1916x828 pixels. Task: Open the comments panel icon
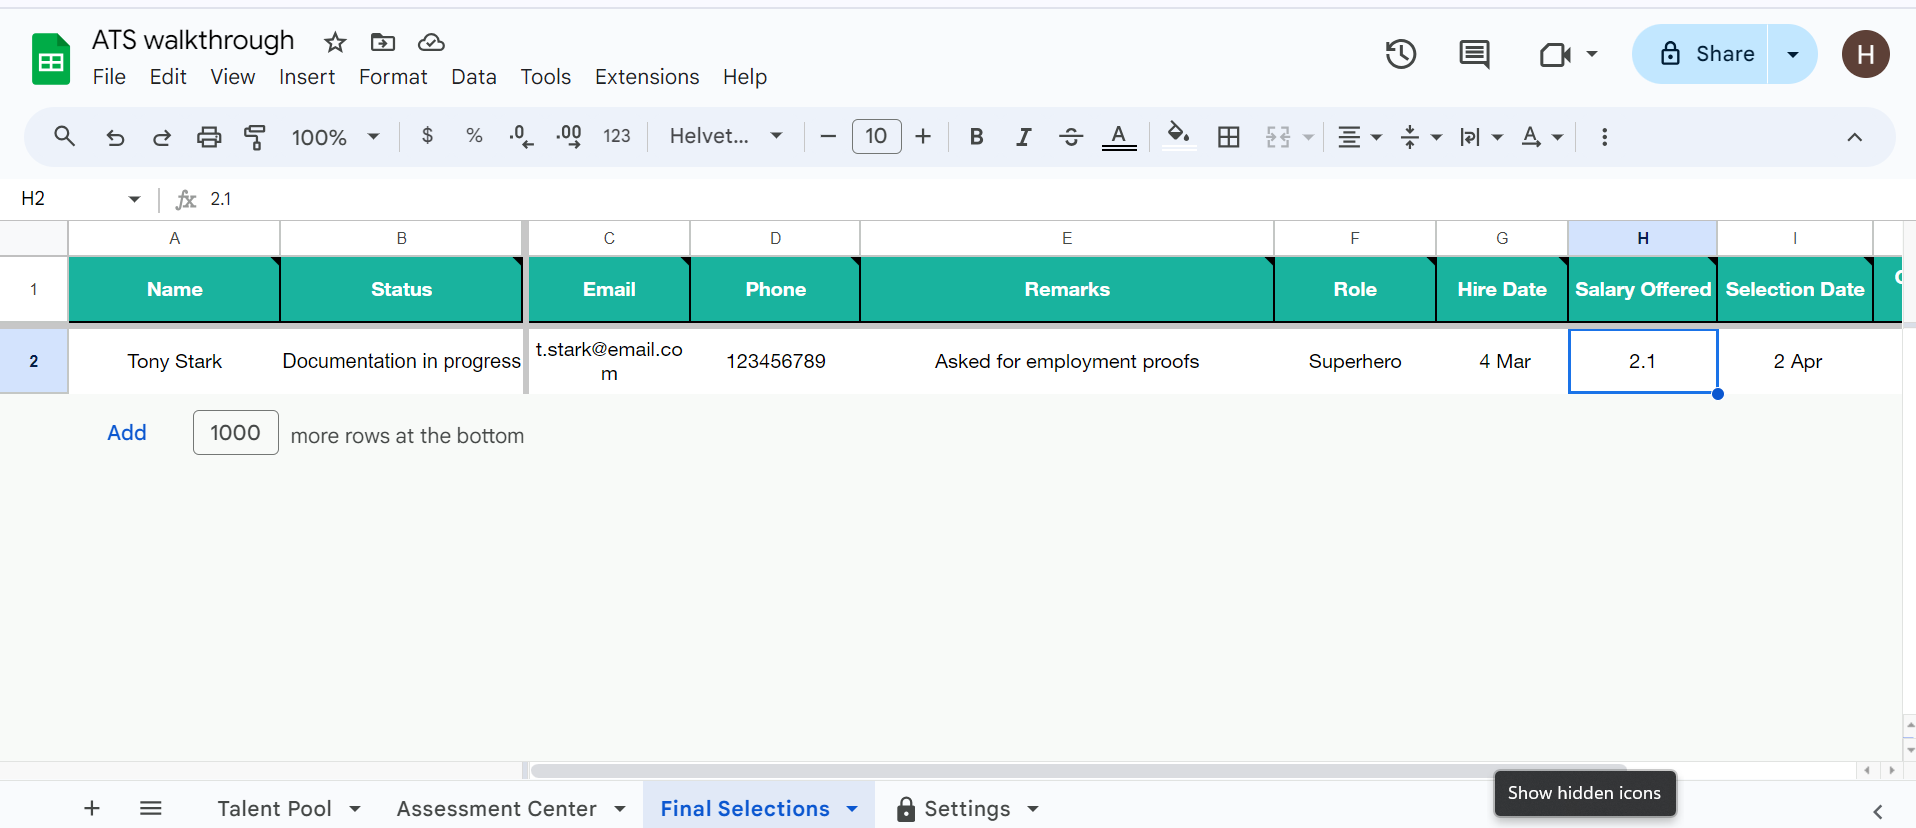pyautogui.click(x=1474, y=54)
